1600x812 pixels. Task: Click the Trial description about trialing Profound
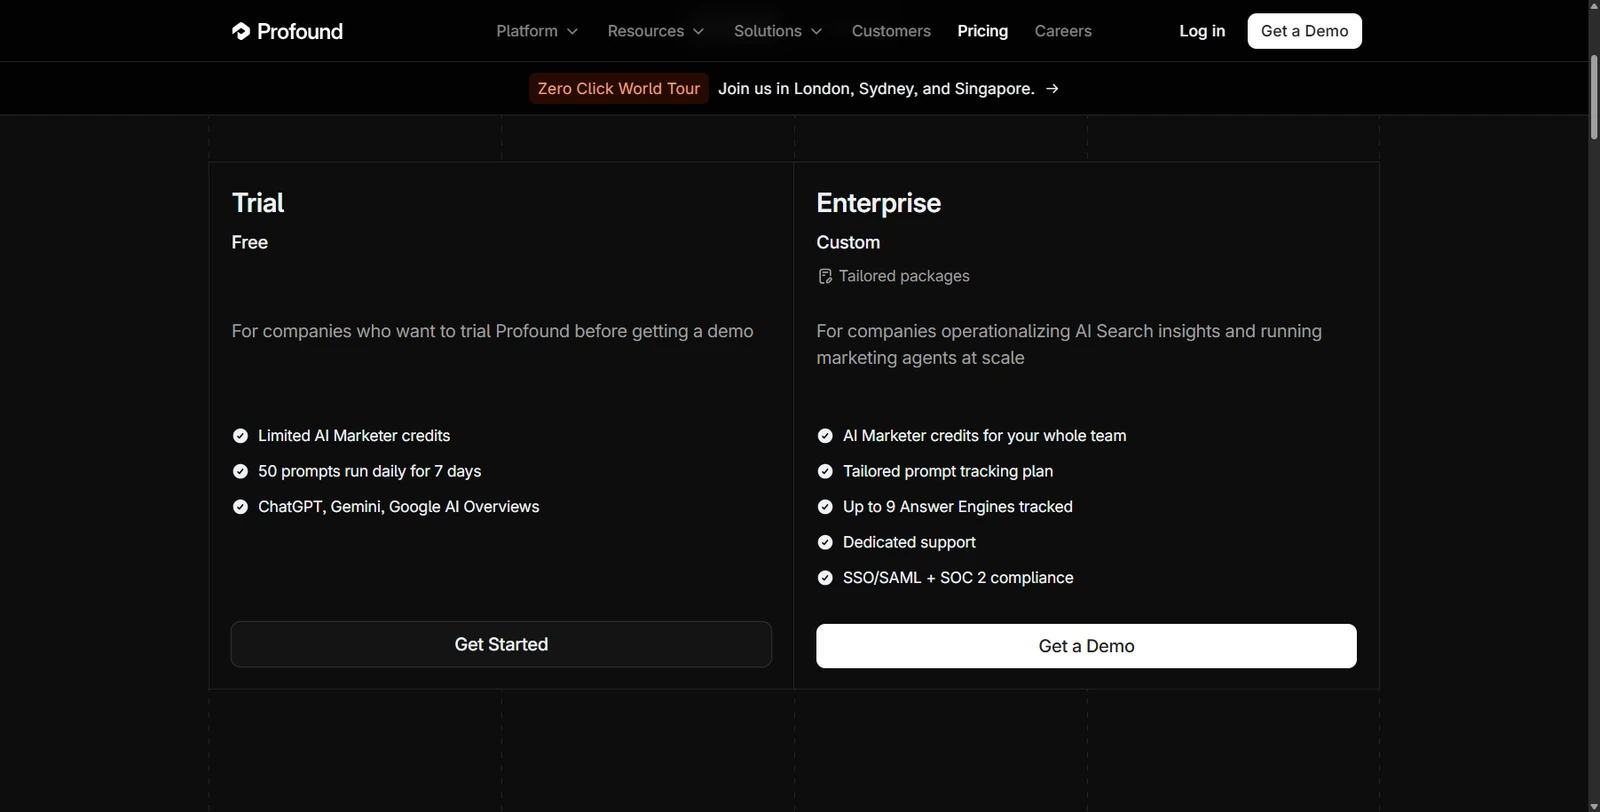tap(492, 331)
